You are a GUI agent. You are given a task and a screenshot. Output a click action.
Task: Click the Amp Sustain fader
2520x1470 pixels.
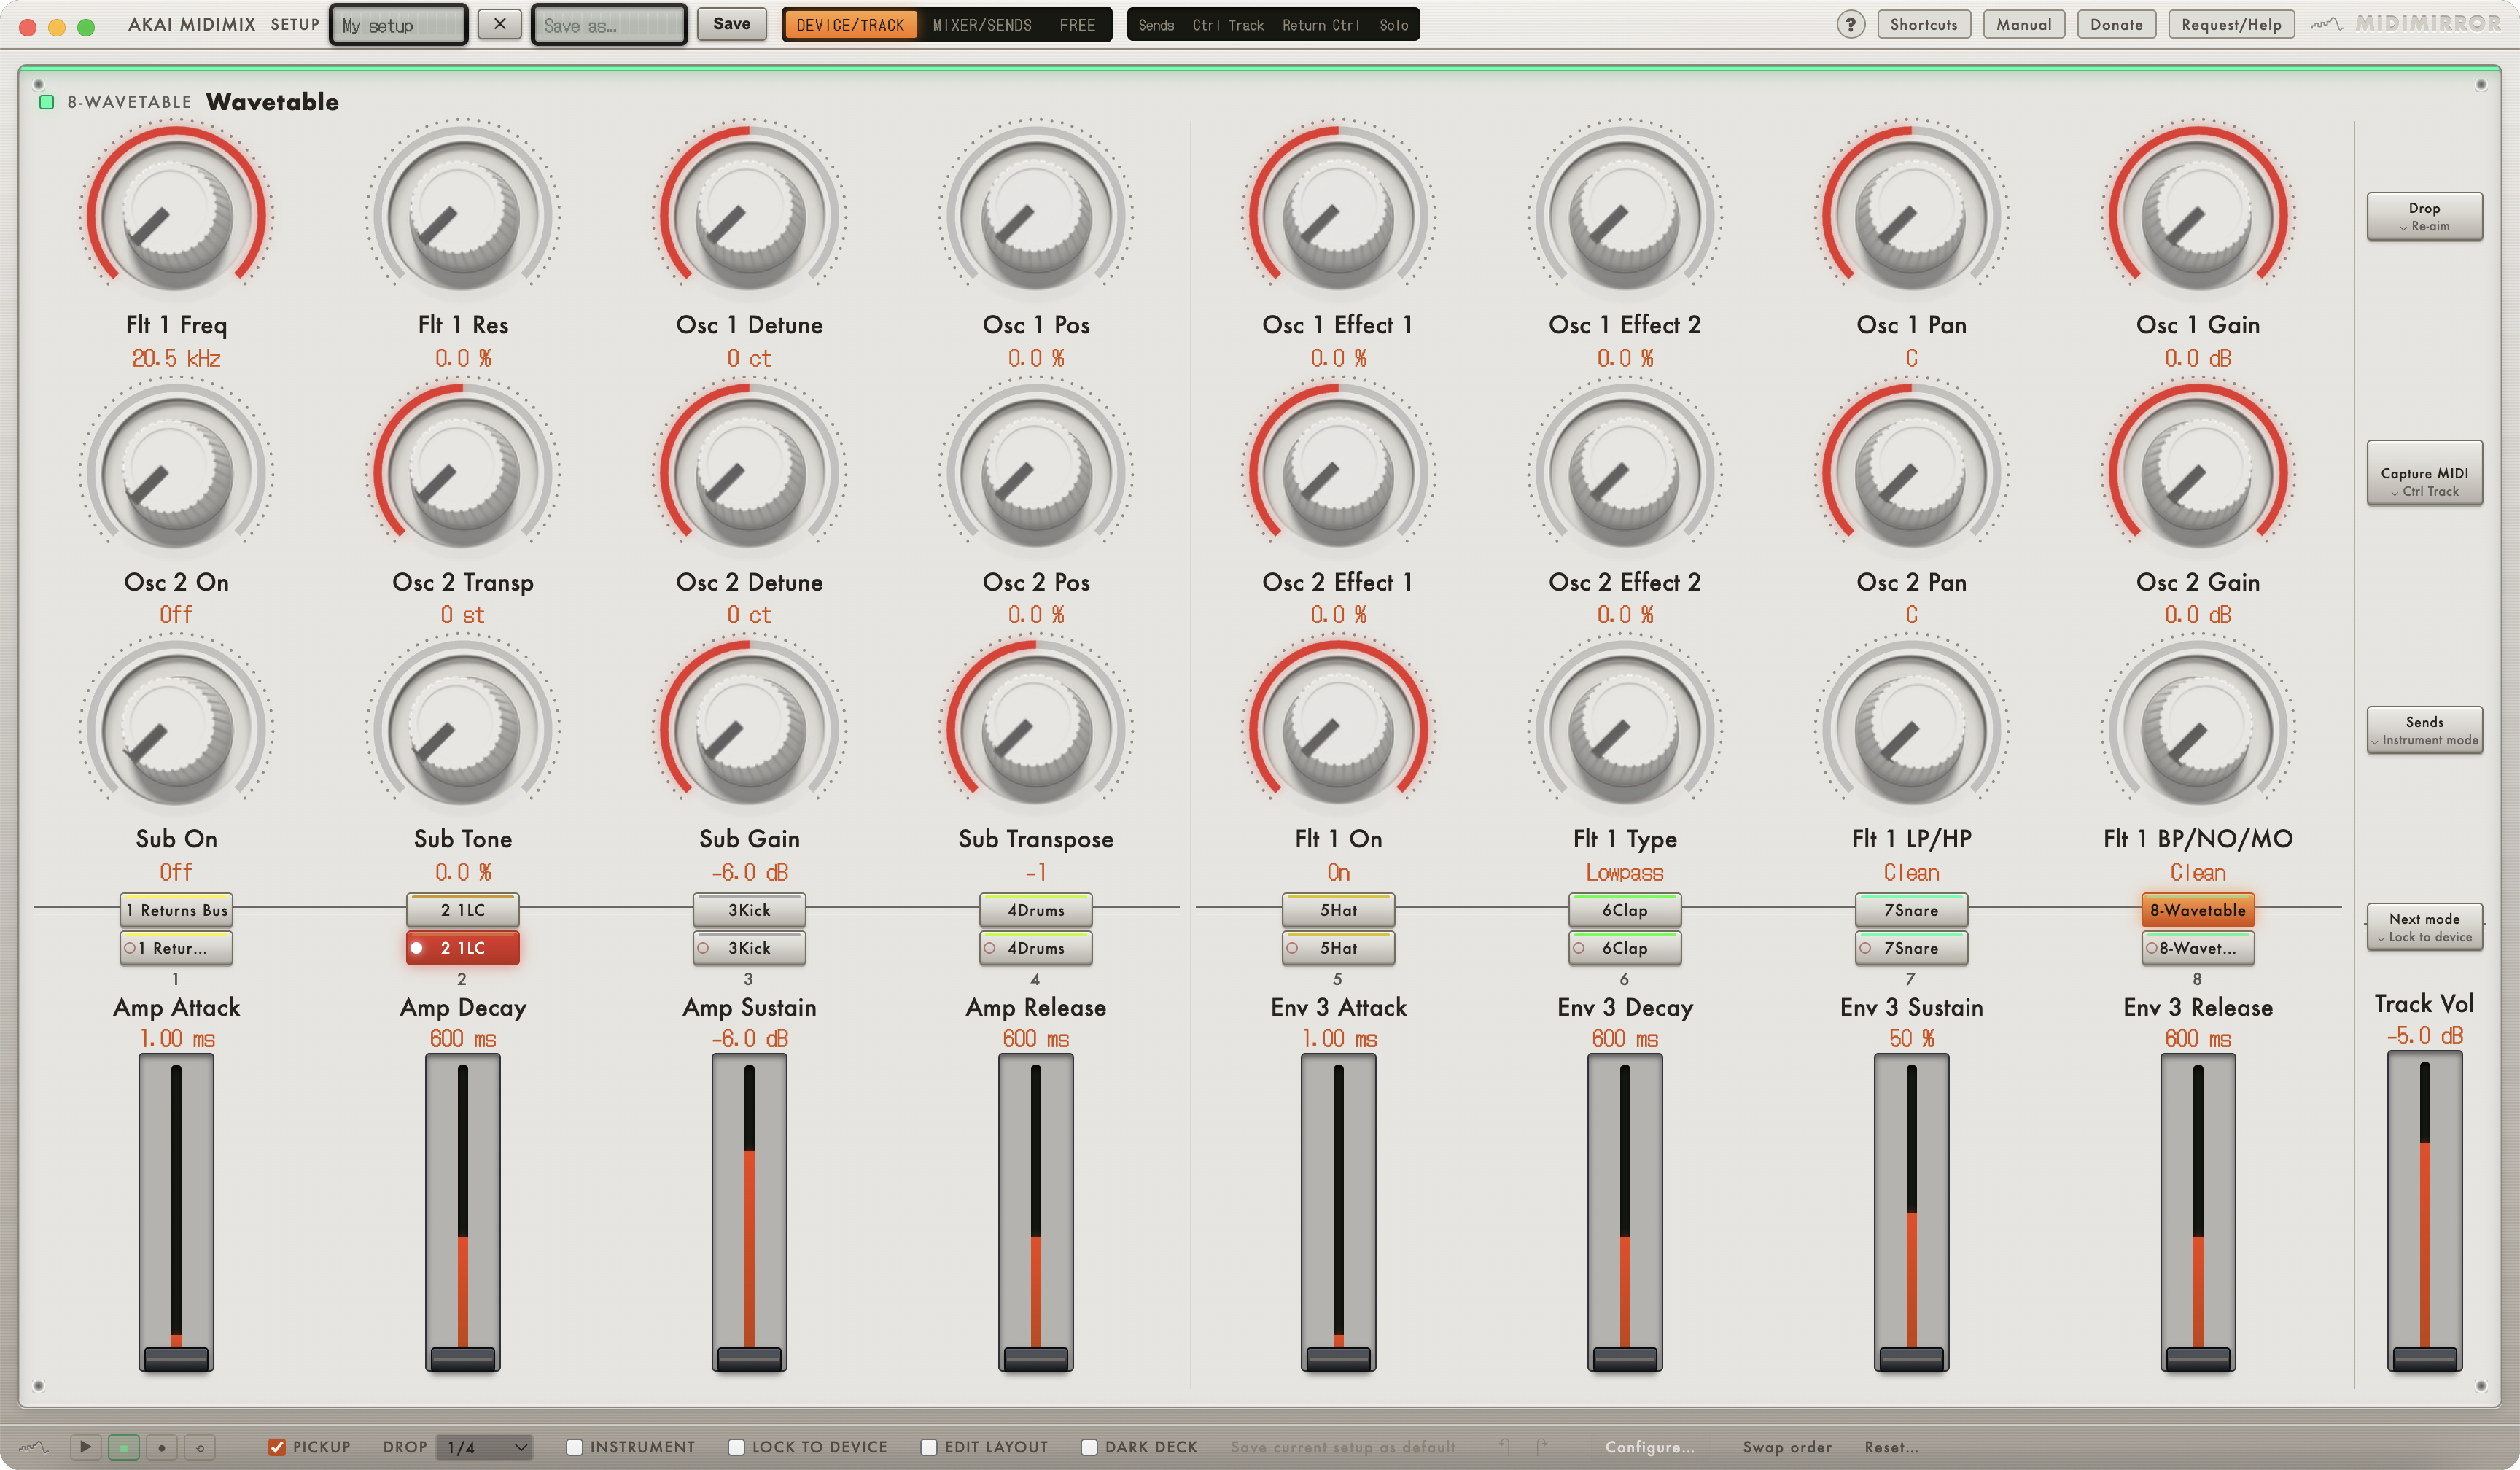749,1211
